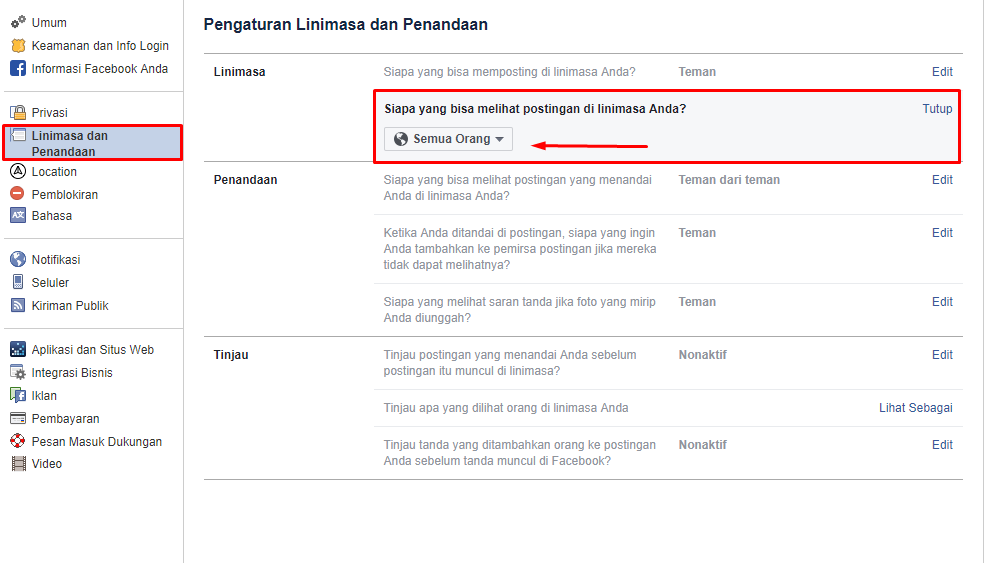Go to Location settings
1002x563 pixels.
[54, 172]
